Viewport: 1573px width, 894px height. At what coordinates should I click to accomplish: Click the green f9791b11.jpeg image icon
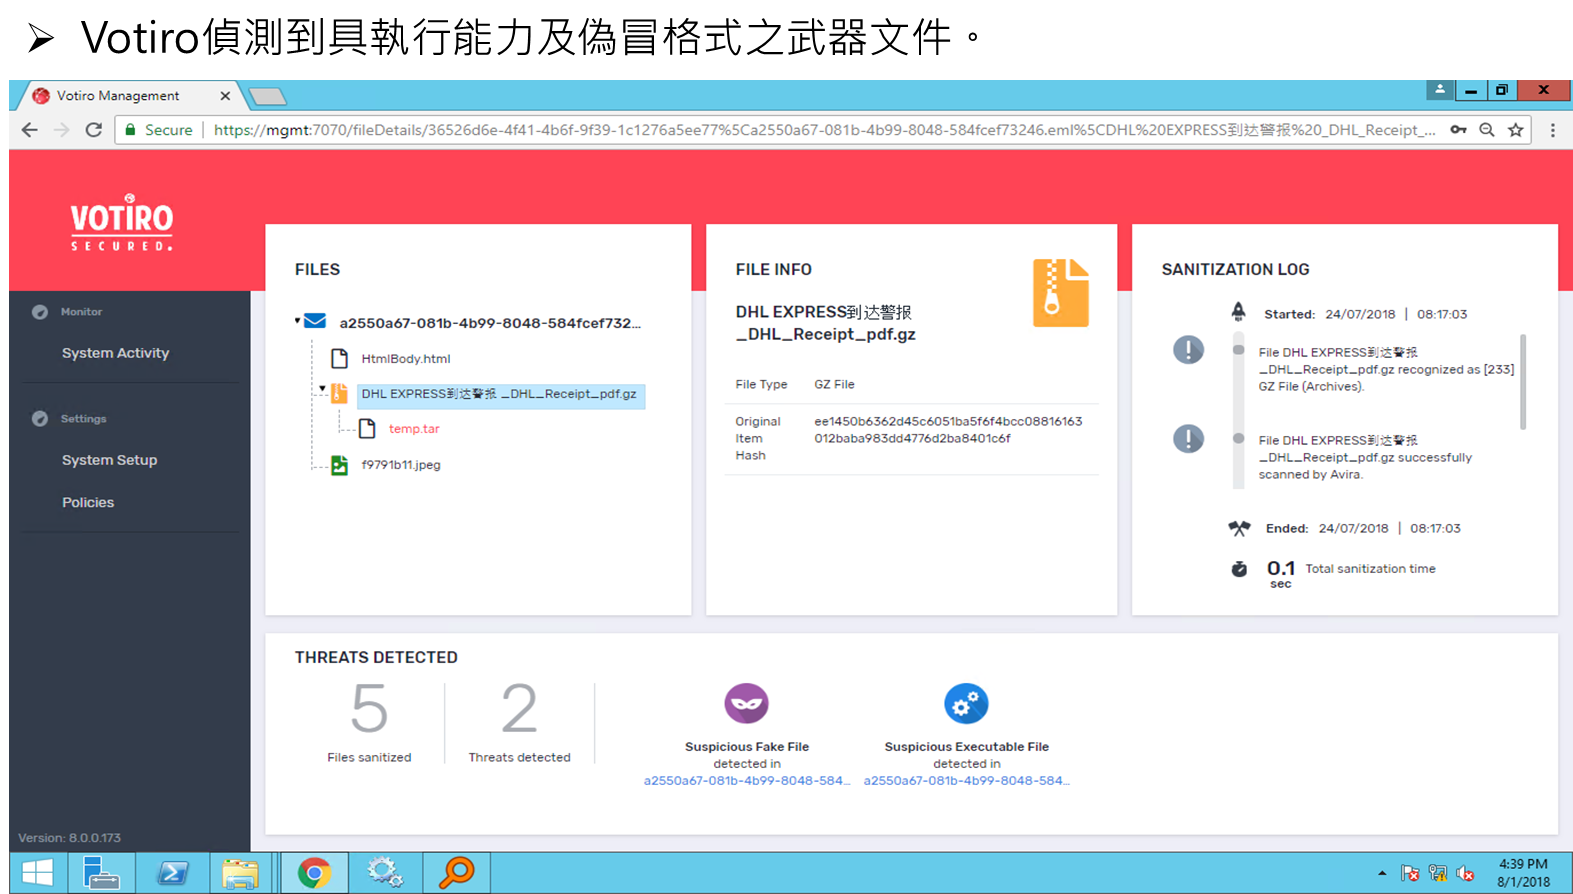click(340, 465)
